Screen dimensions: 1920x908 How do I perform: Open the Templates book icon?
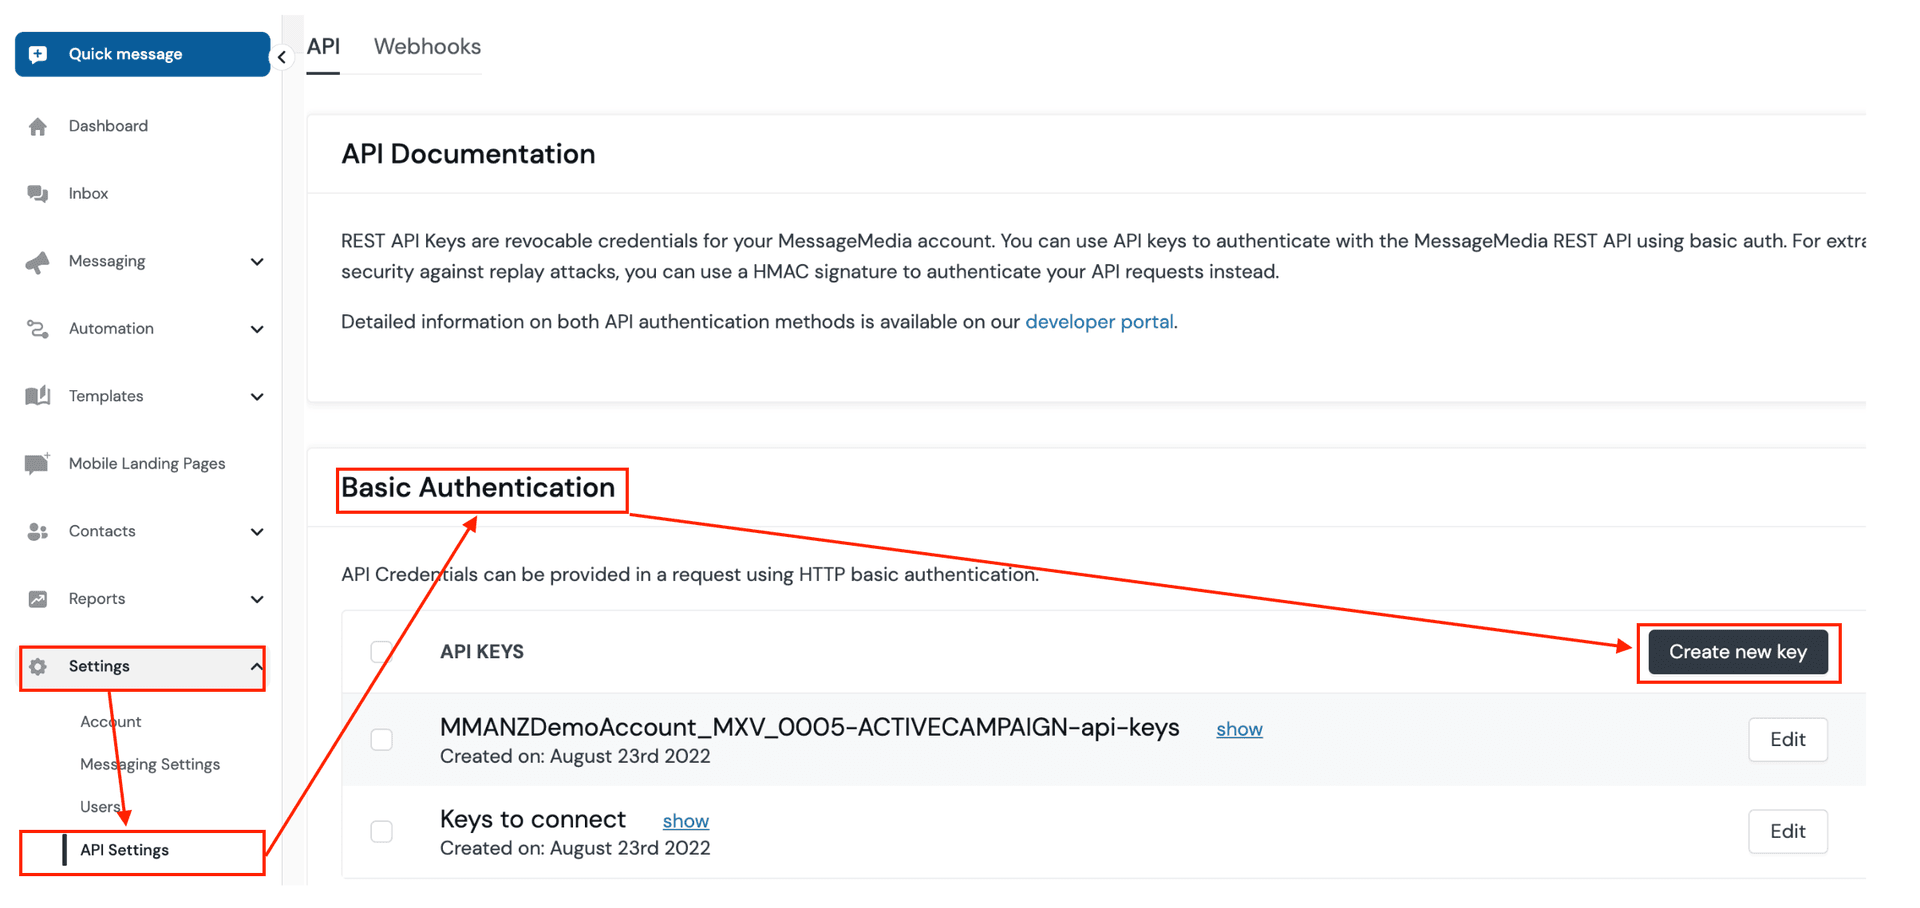click(37, 396)
